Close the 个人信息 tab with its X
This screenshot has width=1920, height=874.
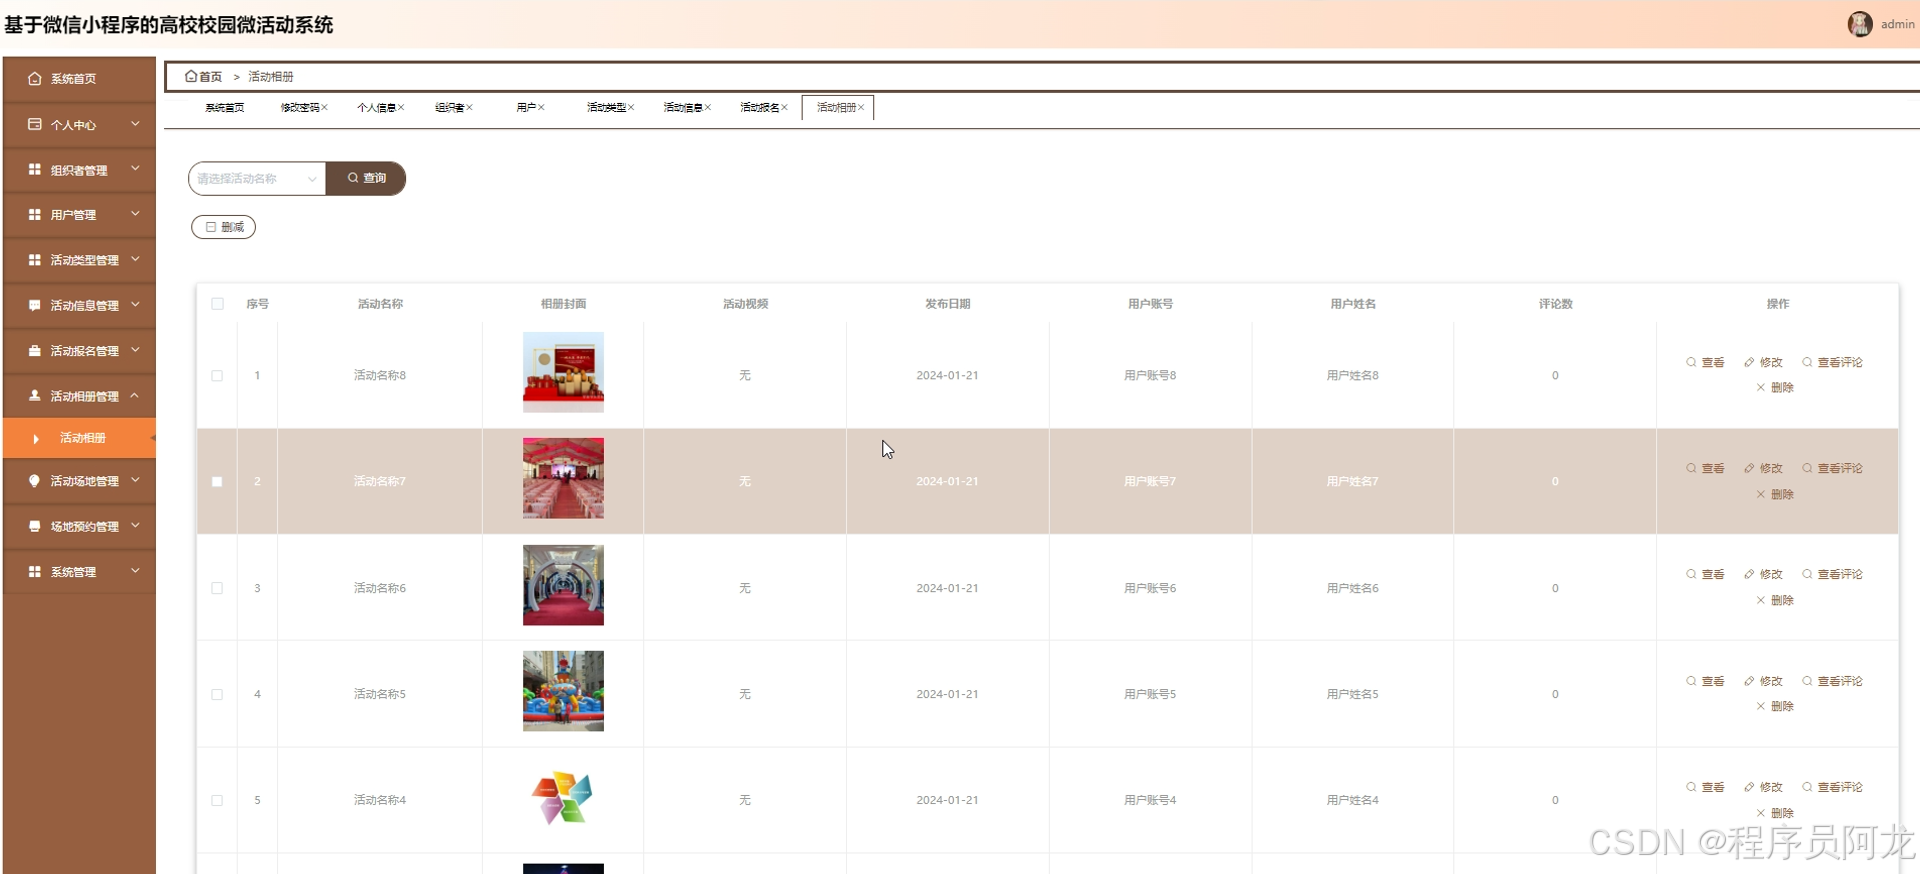[x=401, y=107]
